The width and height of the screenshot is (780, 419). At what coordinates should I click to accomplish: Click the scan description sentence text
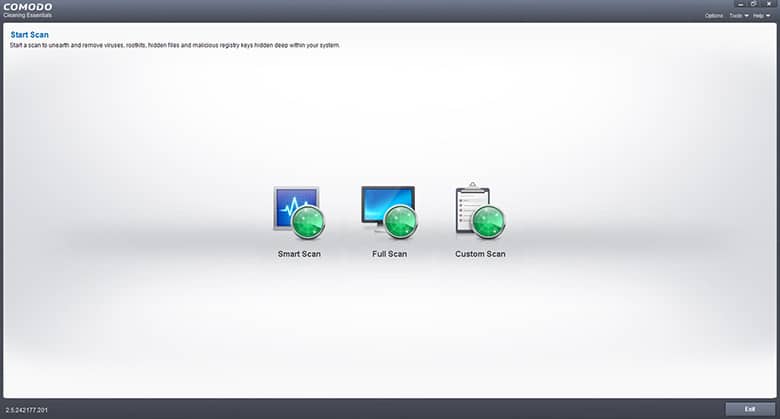pyautogui.click(x=175, y=45)
